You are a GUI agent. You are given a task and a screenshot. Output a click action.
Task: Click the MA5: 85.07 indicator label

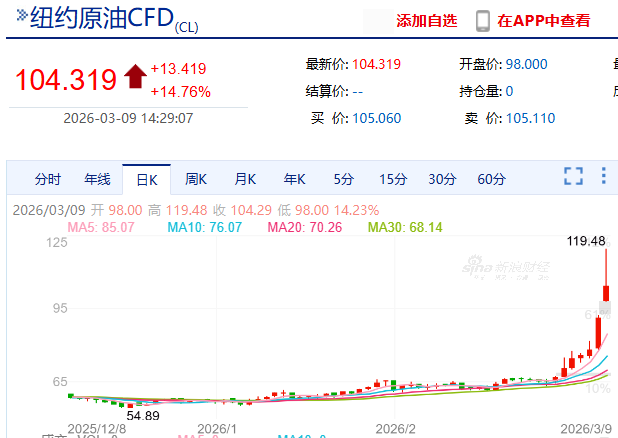(x=101, y=227)
